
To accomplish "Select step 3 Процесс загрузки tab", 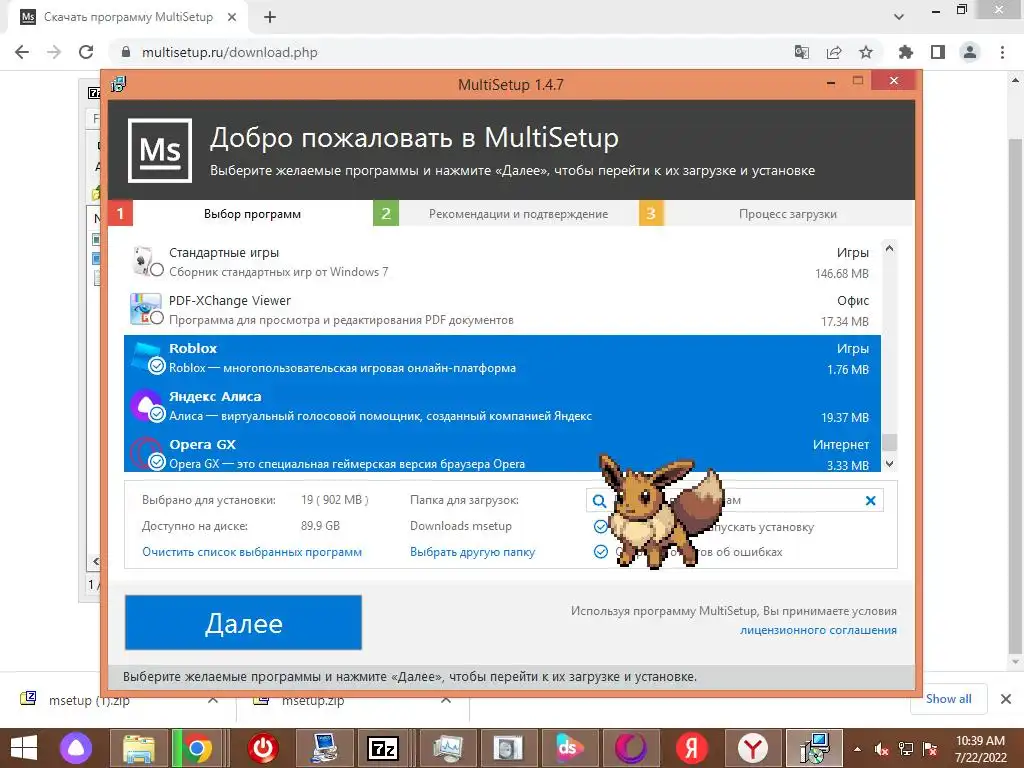I will click(776, 214).
